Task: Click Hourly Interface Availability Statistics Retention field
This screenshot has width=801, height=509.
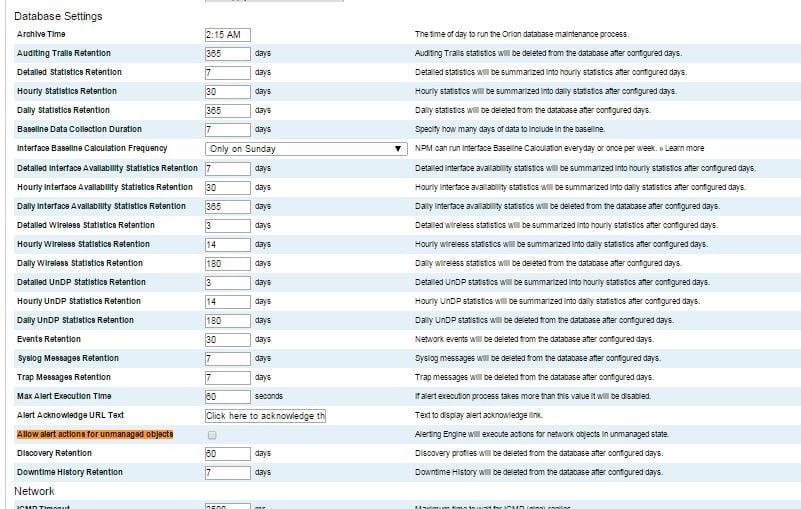Action: click(x=228, y=188)
